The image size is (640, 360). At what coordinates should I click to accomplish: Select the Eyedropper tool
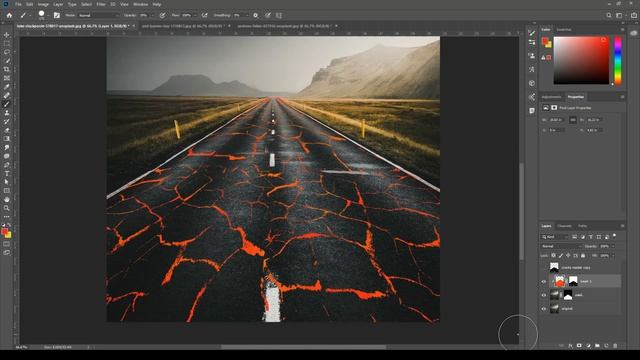coord(7,87)
